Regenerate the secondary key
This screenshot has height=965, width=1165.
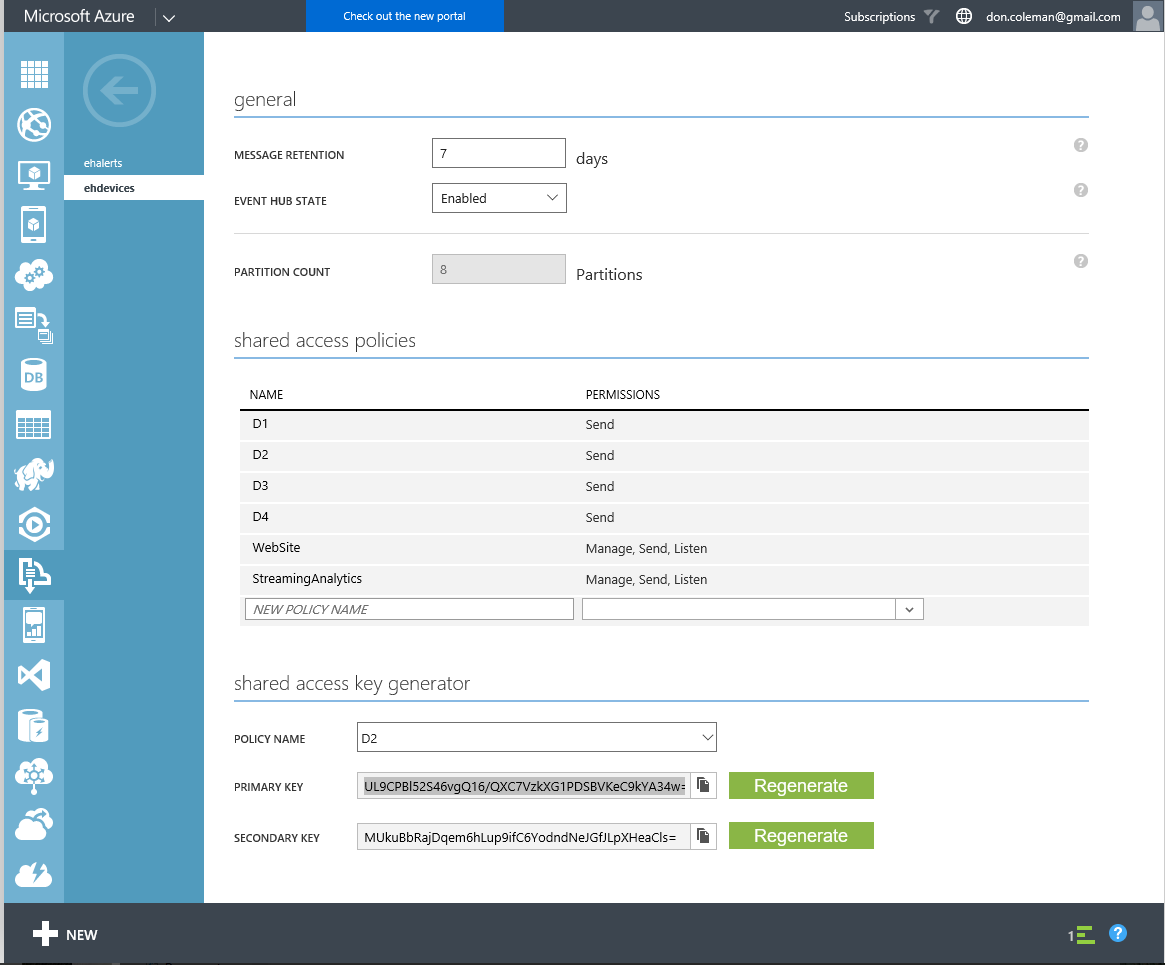pyautogui.click(x=801, y=835)
